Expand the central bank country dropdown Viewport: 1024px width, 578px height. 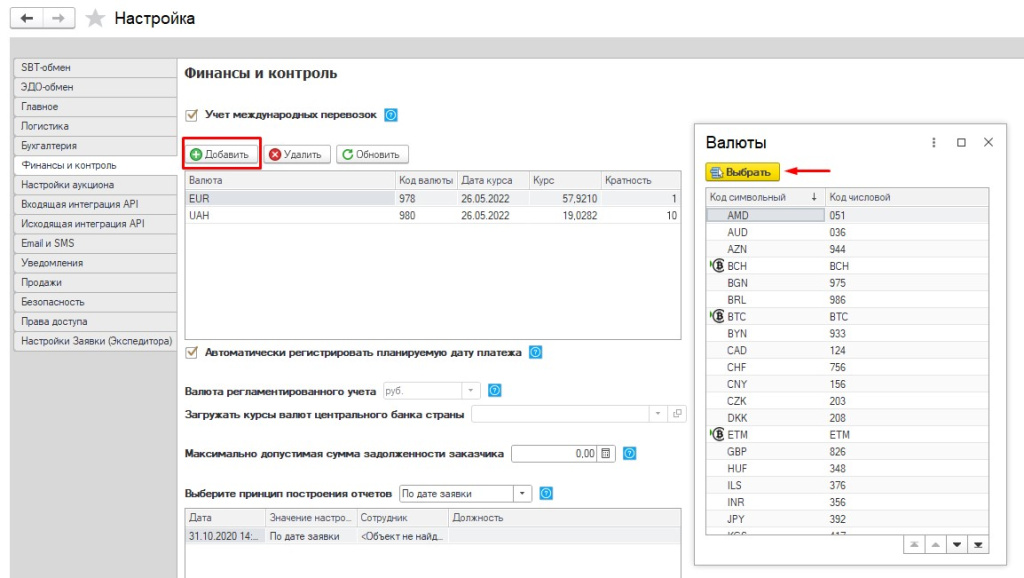658,413
